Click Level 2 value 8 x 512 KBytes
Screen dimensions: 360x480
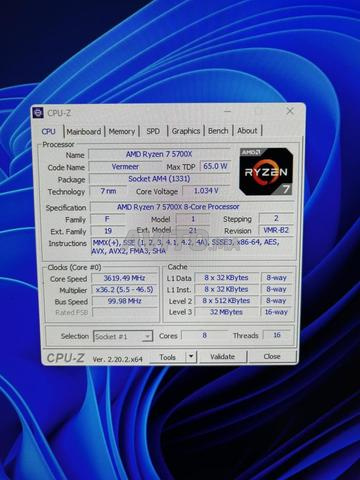(x=226, y=300)
